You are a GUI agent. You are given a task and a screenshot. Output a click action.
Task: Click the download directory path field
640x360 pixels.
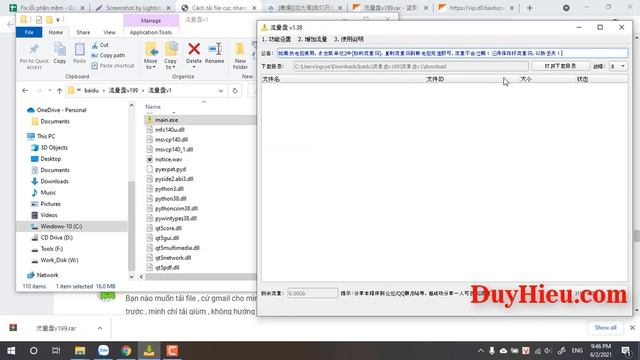(x=411, y=66)
